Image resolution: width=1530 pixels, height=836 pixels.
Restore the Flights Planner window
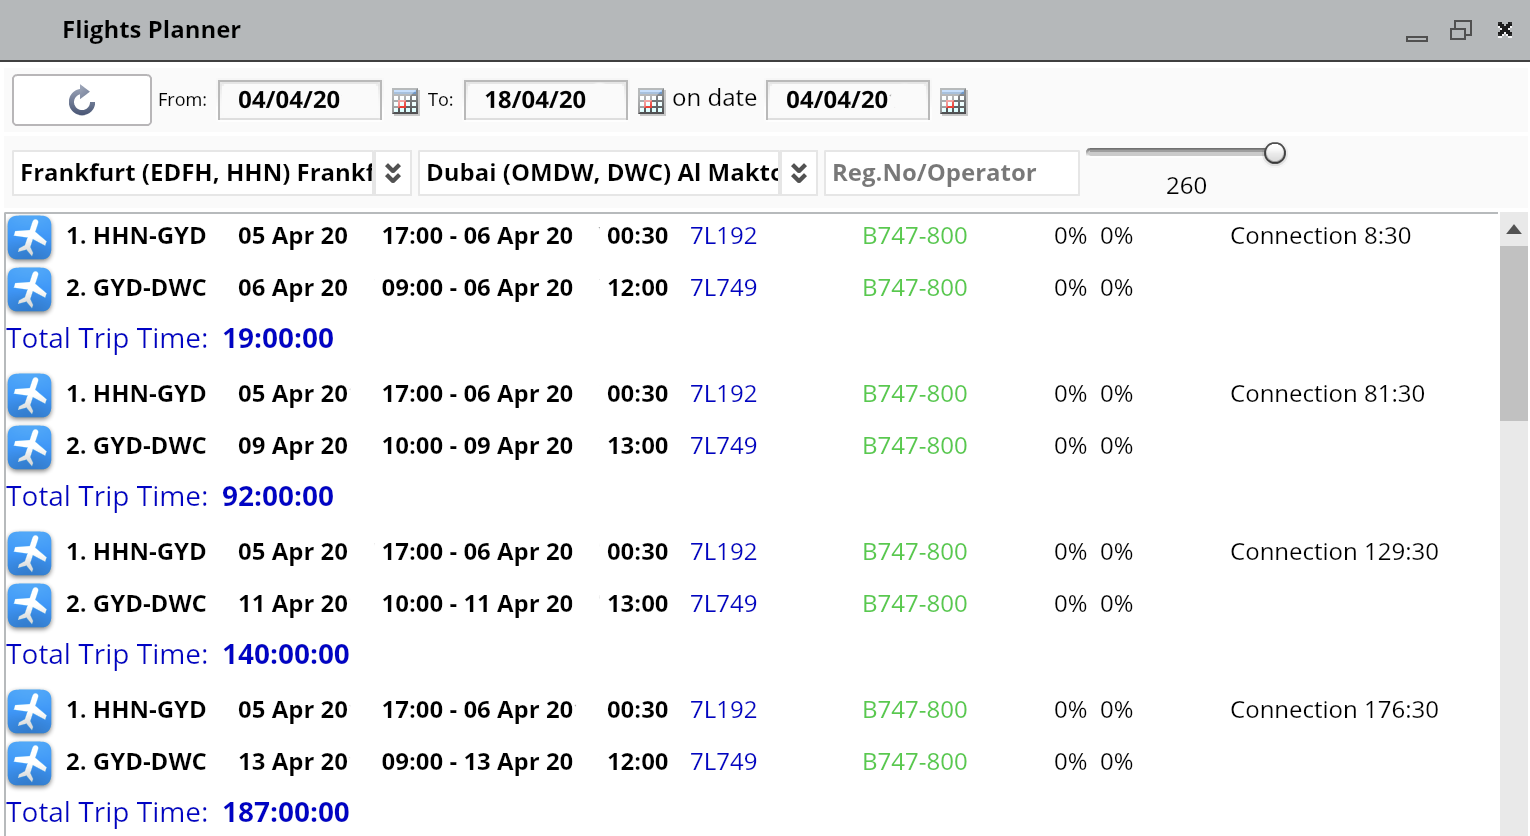point(1461,29)
